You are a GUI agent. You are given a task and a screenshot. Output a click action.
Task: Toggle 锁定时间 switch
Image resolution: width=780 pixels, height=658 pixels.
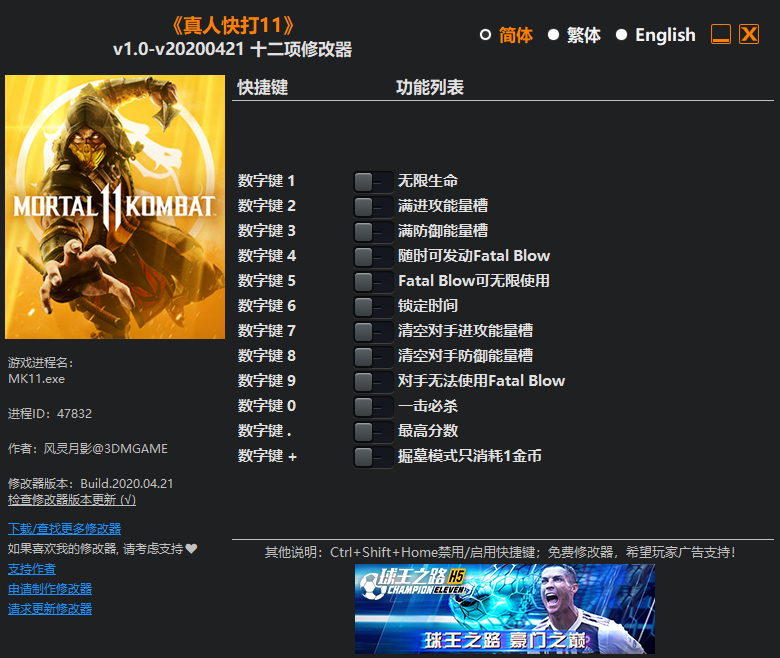coord(373,306)
